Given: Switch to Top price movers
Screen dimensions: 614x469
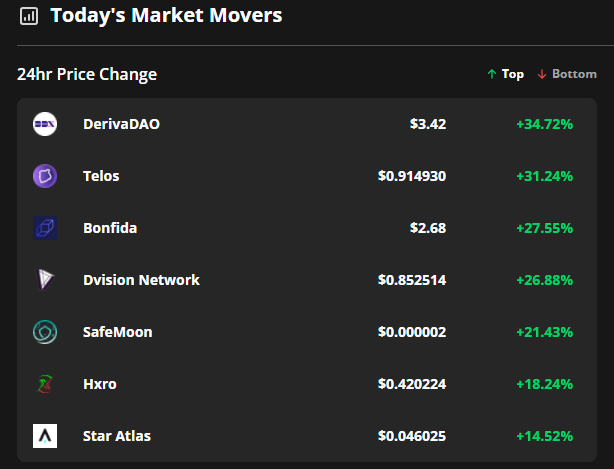Looking at the screenshot, I should tap(505, 74).
